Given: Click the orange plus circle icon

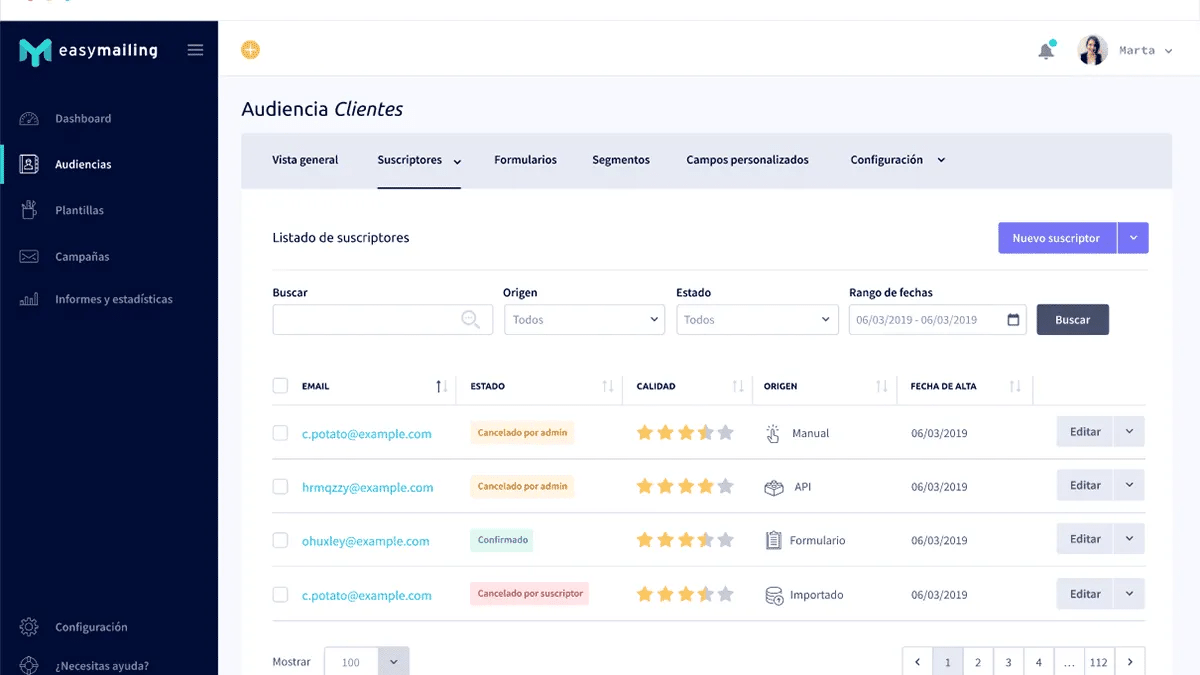Looking at the screenshot, I should pyautogui.click(x=250, y=50).
